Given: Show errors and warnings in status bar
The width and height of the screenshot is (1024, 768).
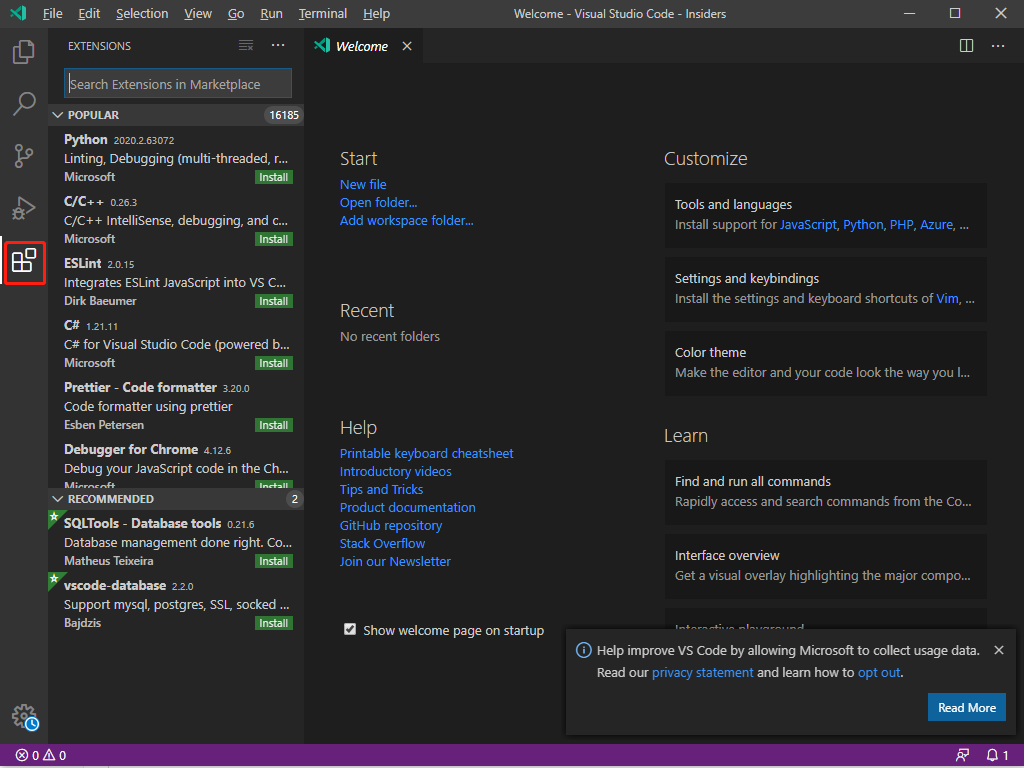Looking at the screenshot, I should (41, 756).
